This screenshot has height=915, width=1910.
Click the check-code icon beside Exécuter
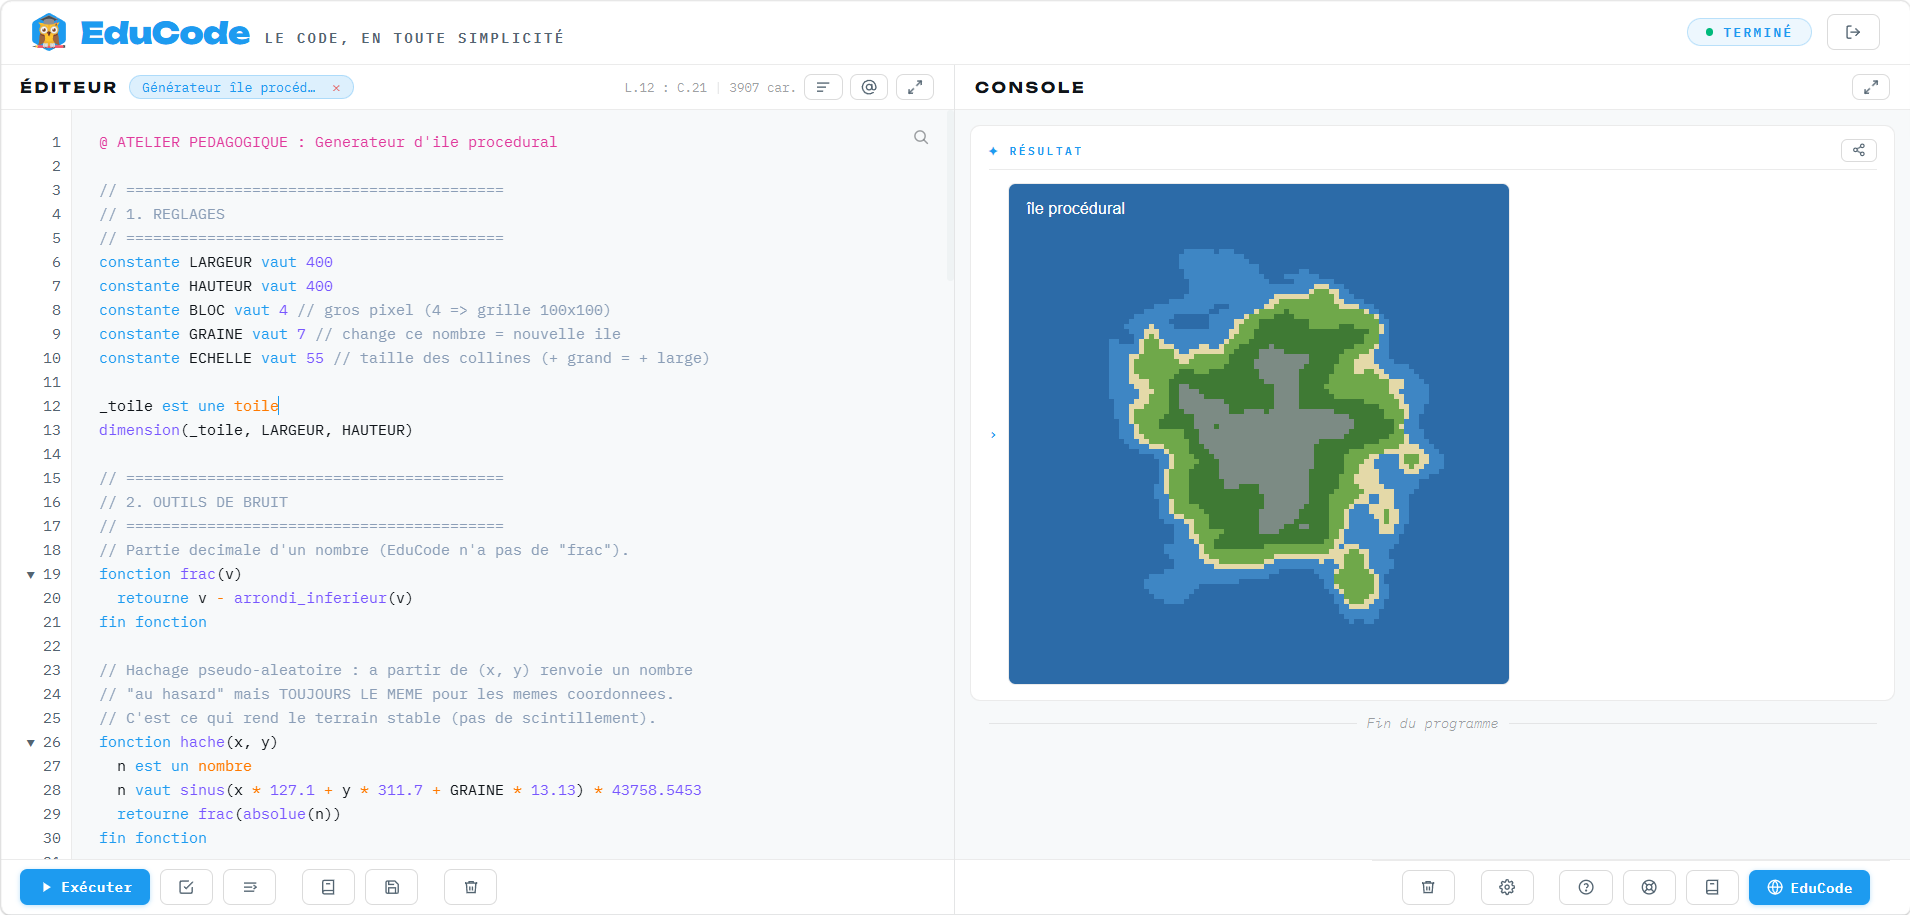click(x=186, y=887)
